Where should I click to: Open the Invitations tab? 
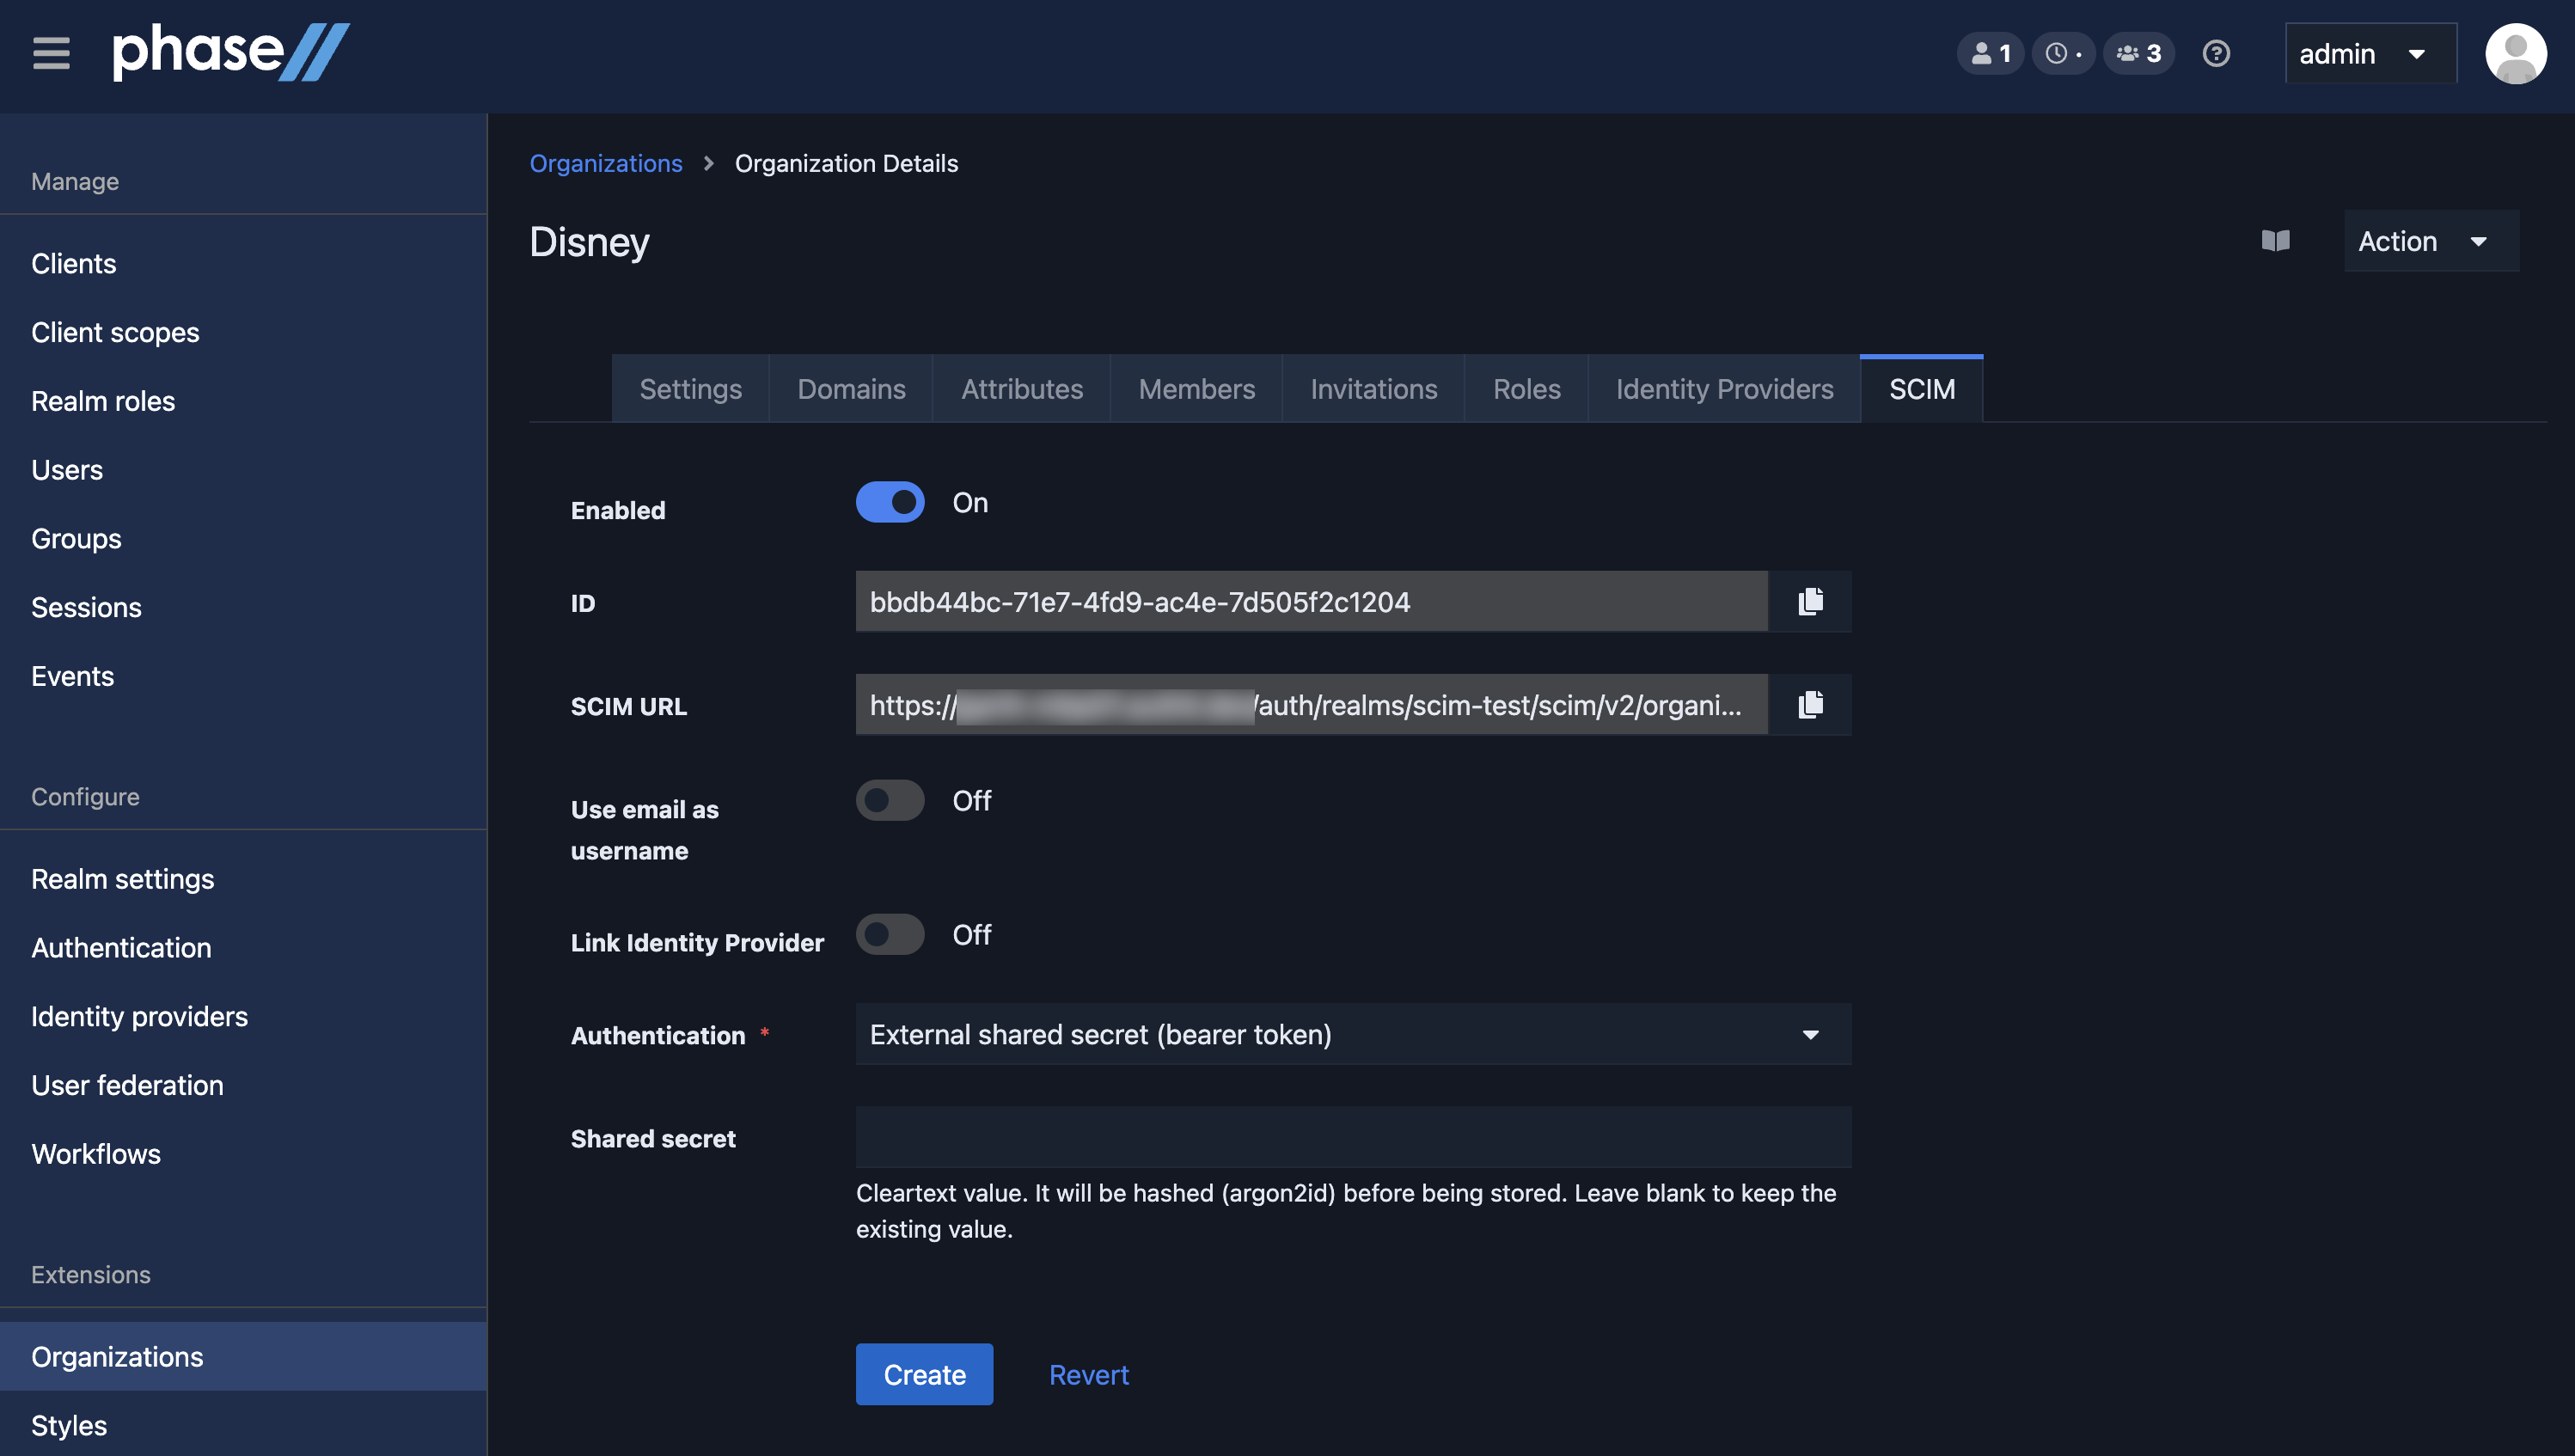point(1373,389)
